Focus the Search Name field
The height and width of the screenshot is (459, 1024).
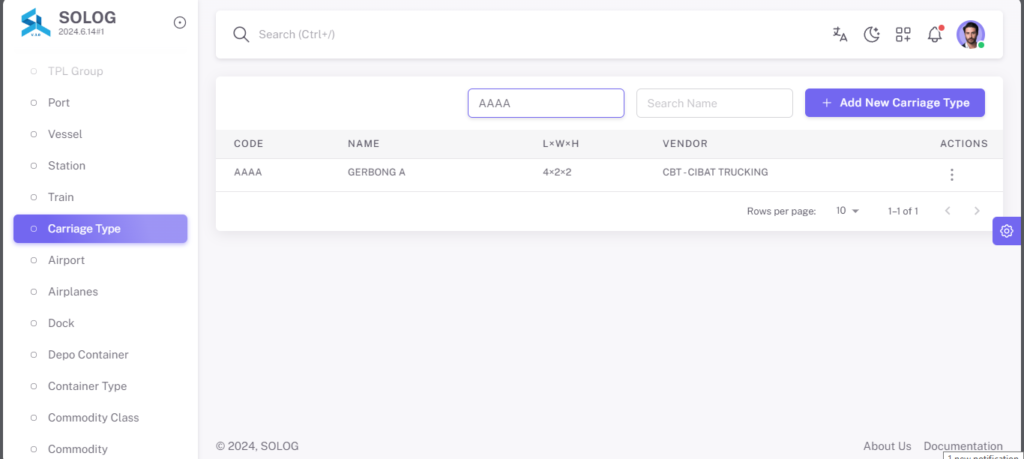pyautogui.click(x=714, y=103)
